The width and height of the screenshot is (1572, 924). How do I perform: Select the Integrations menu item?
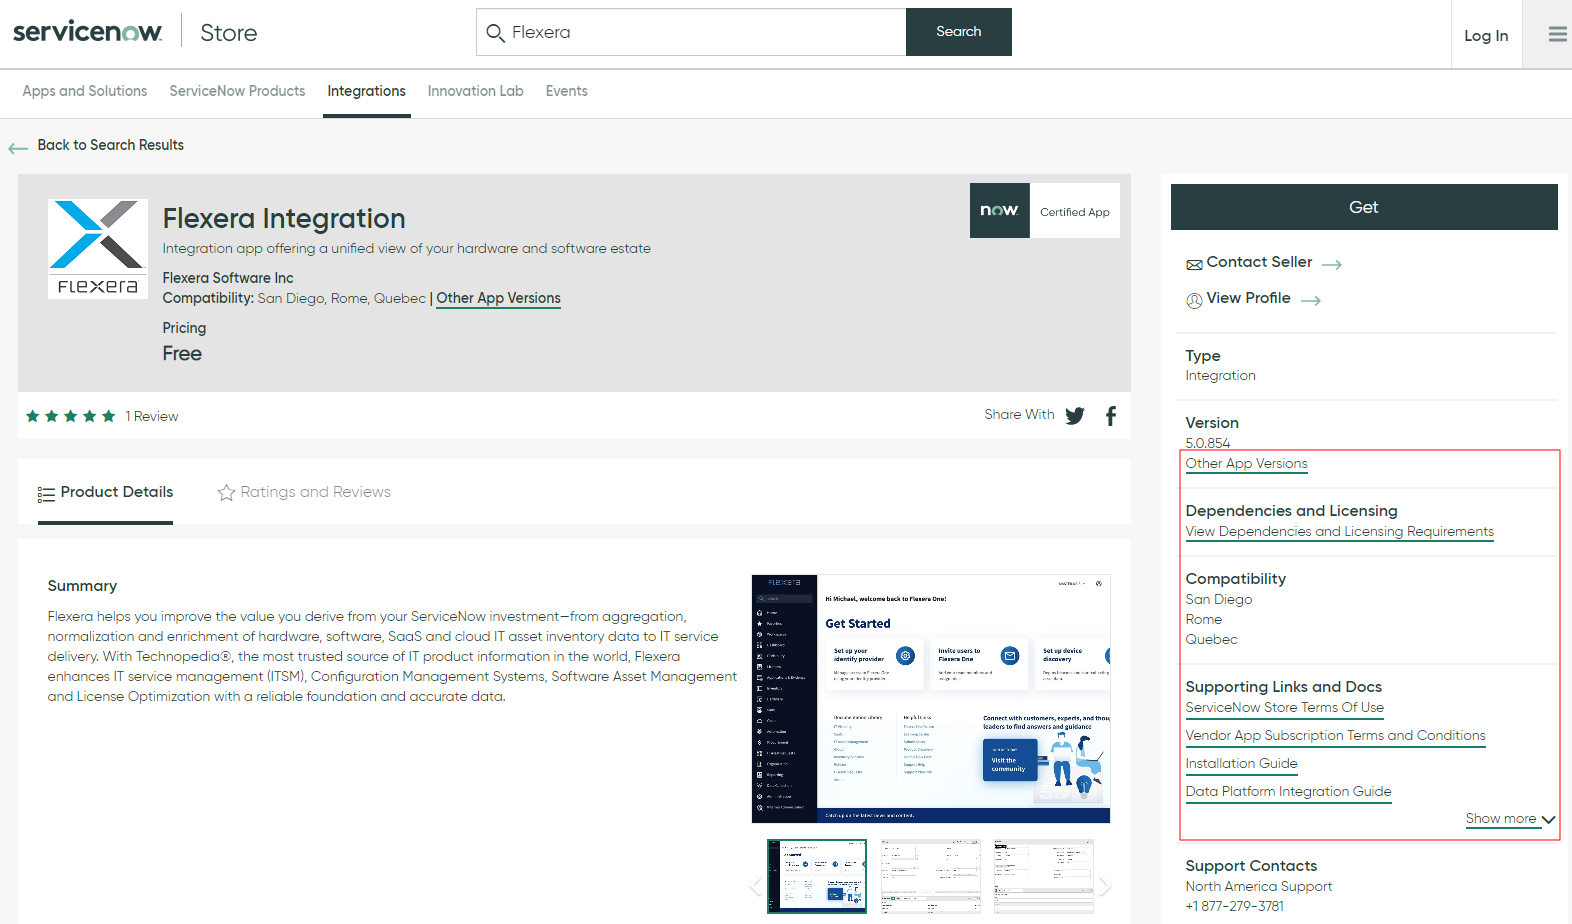tap(367, 91)
